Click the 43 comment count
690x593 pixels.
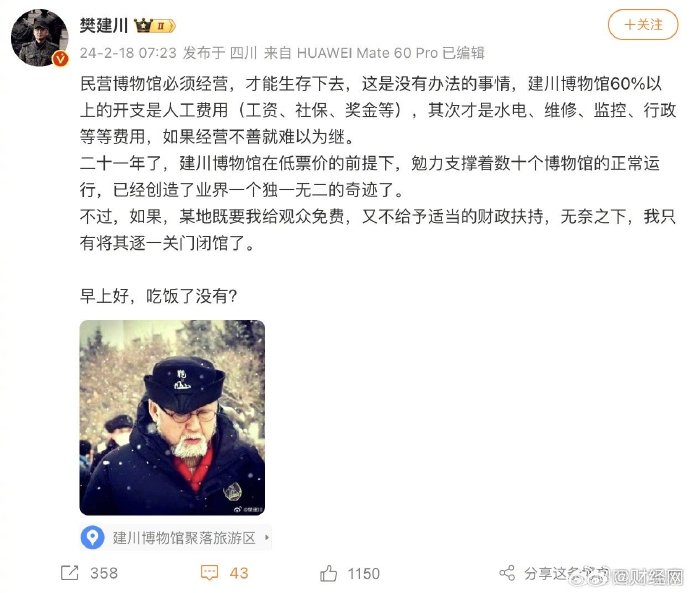coord(239,573)
